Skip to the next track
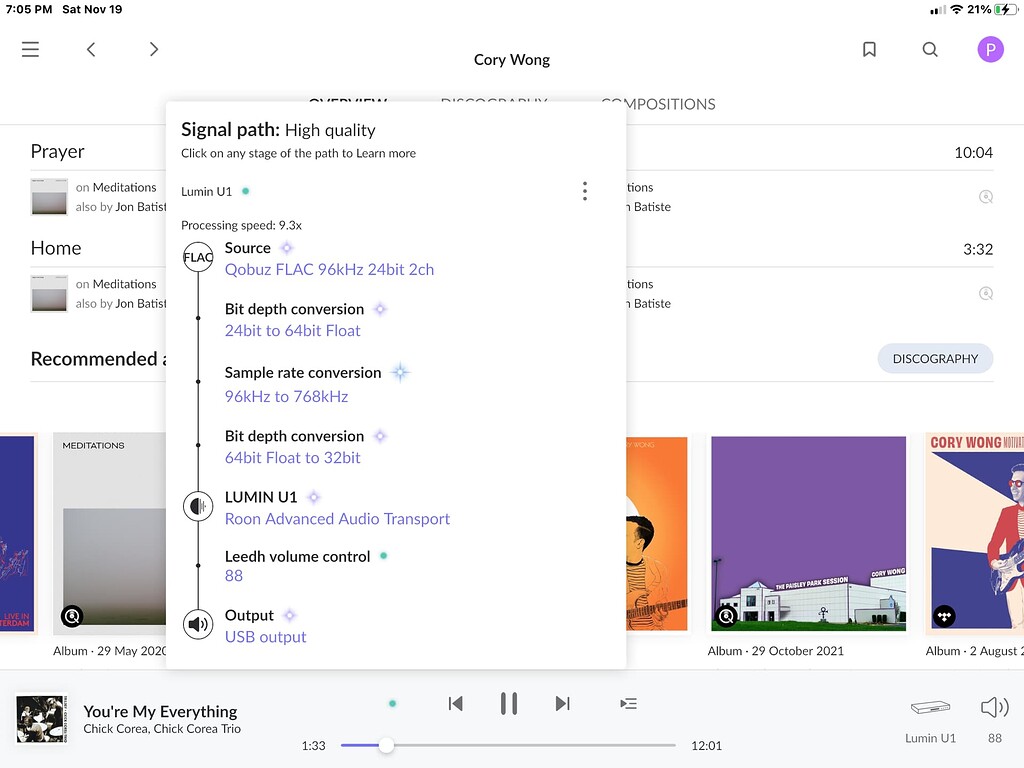Image resolution: width=1024 pixels, height=768 pixels. click(562, 703)
